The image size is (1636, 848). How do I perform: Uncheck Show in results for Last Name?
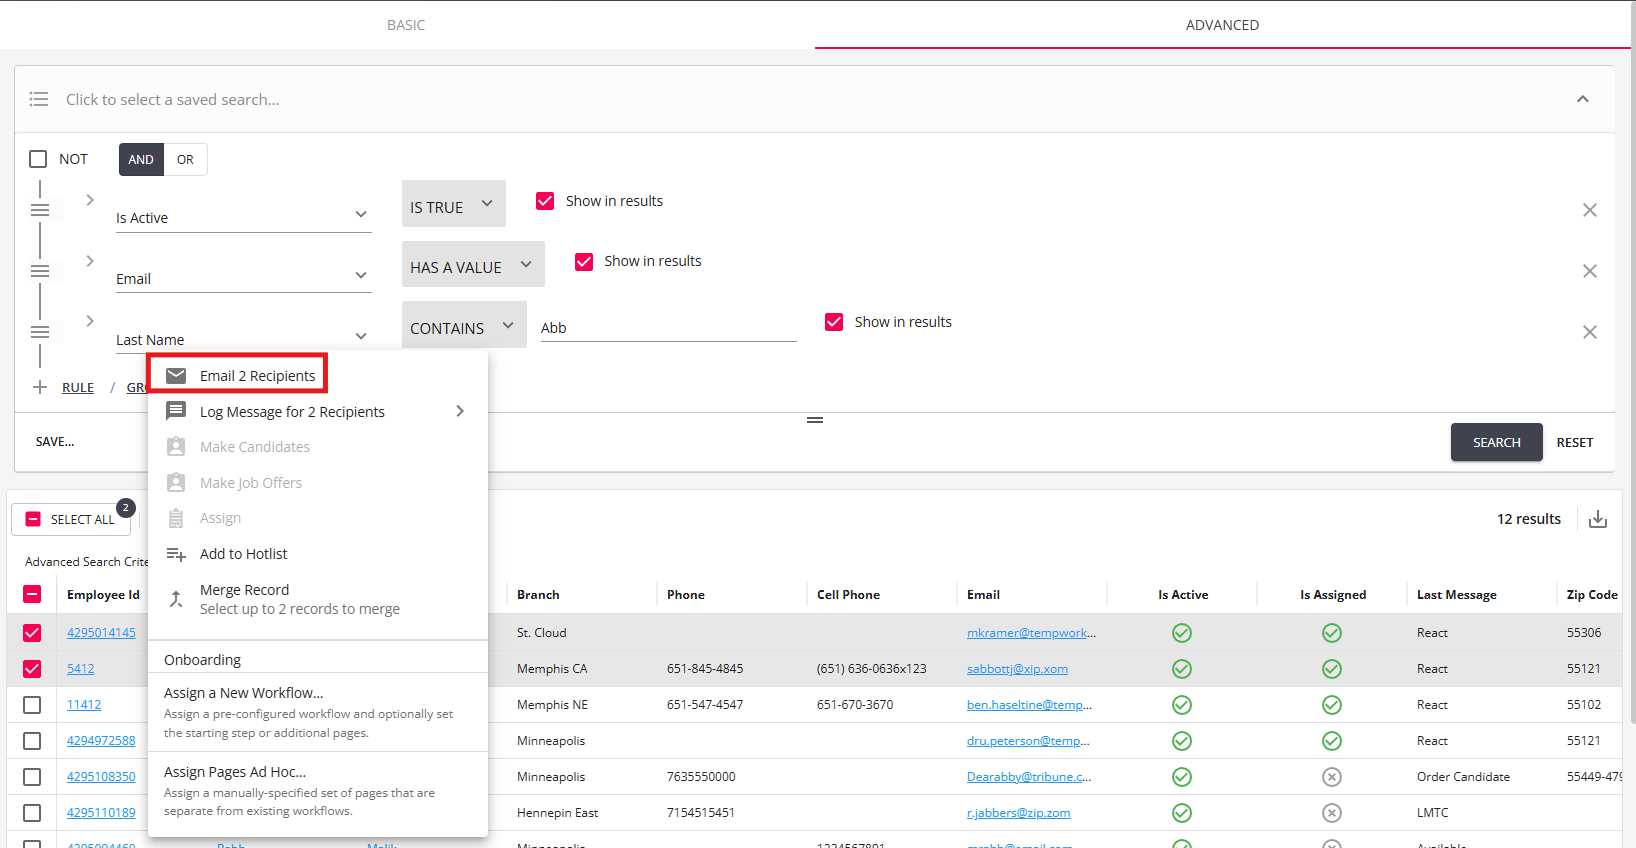[x=834, y=322]
